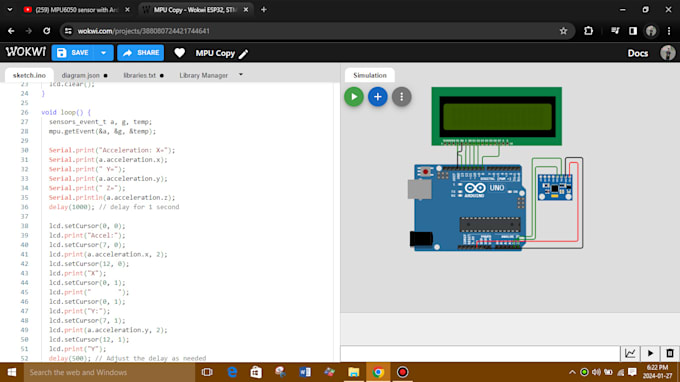Screen dimensions: 680x382
Task: Open the Wokwi user avatar menu
Action: coord(667,53)
